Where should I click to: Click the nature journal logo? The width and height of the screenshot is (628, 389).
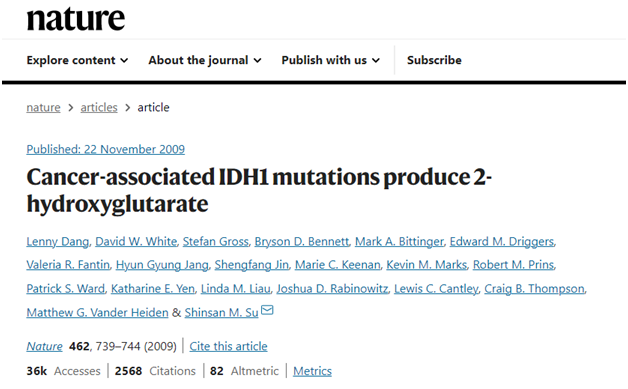[76, 19]
